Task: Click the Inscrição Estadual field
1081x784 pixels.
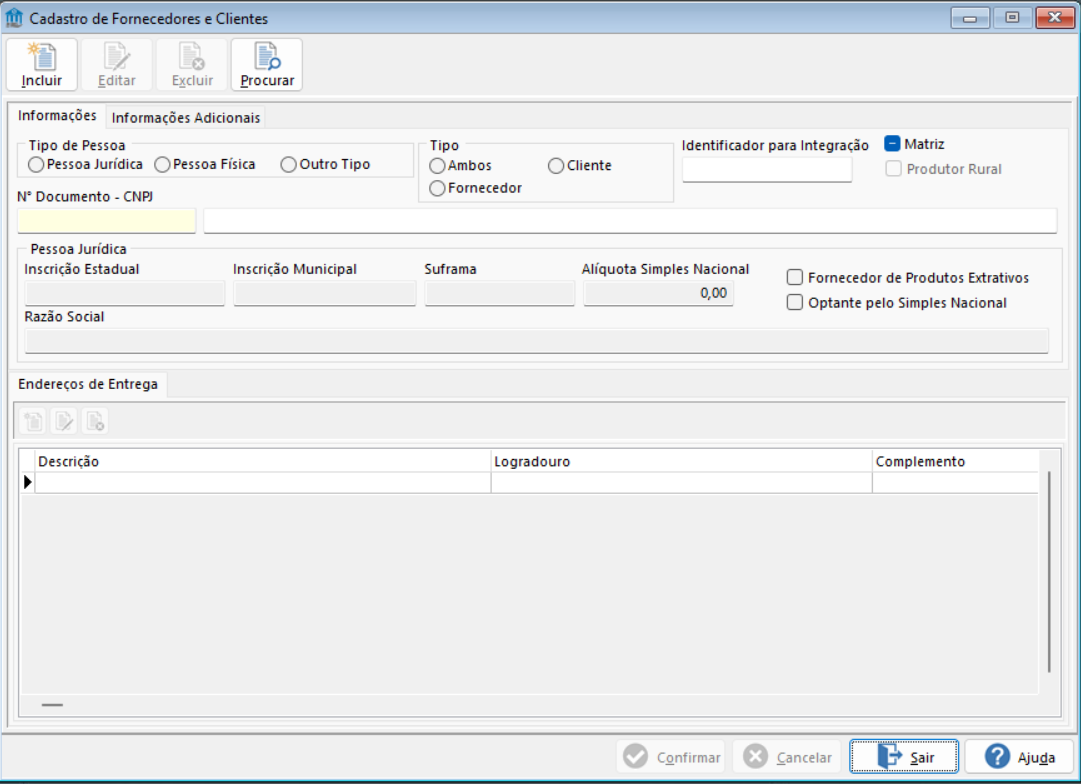Action: pyautogui.click(x=125, y=294)
